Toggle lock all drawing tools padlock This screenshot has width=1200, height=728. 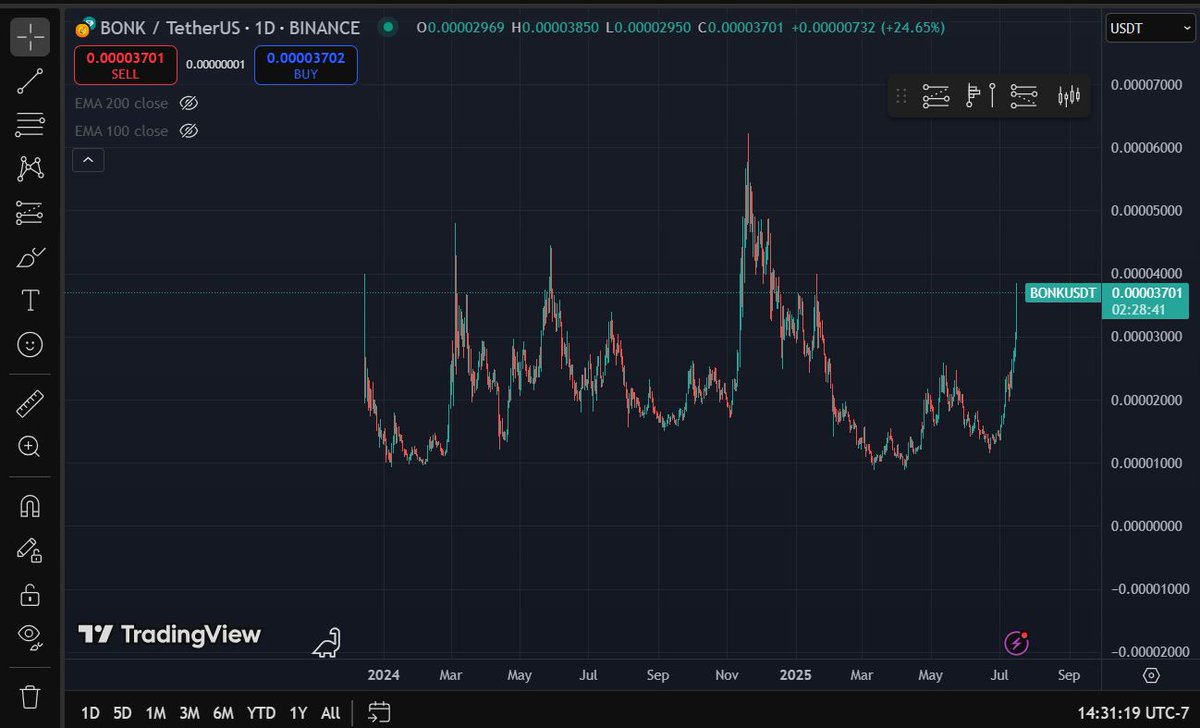point(31,594)
